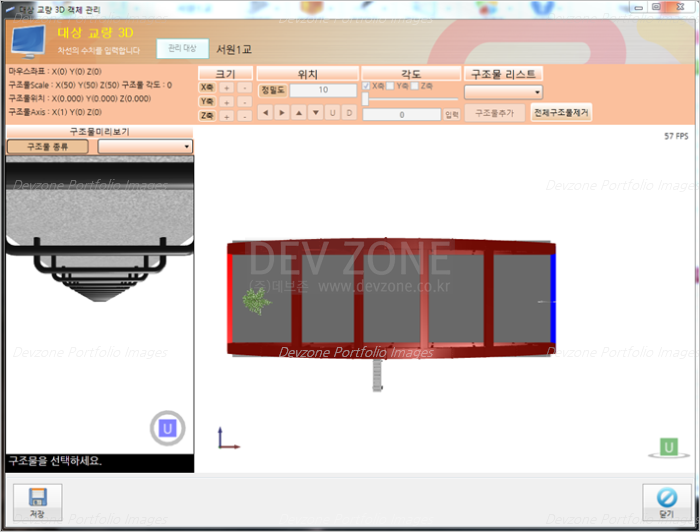Click the 구조물미리보기 header
This screenshot has width=700, height=532.
(100, 132)
